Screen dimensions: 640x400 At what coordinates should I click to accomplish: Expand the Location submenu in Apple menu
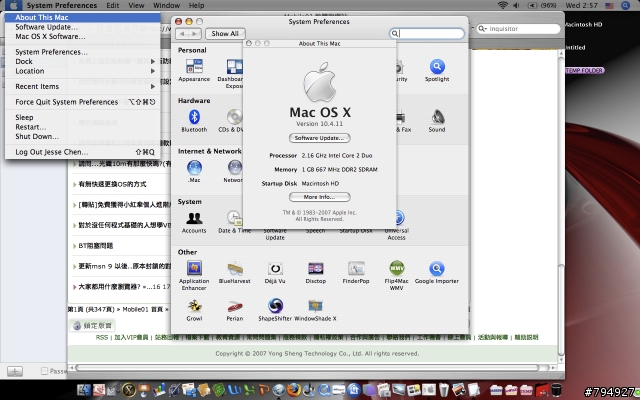[x=83, y=71]
